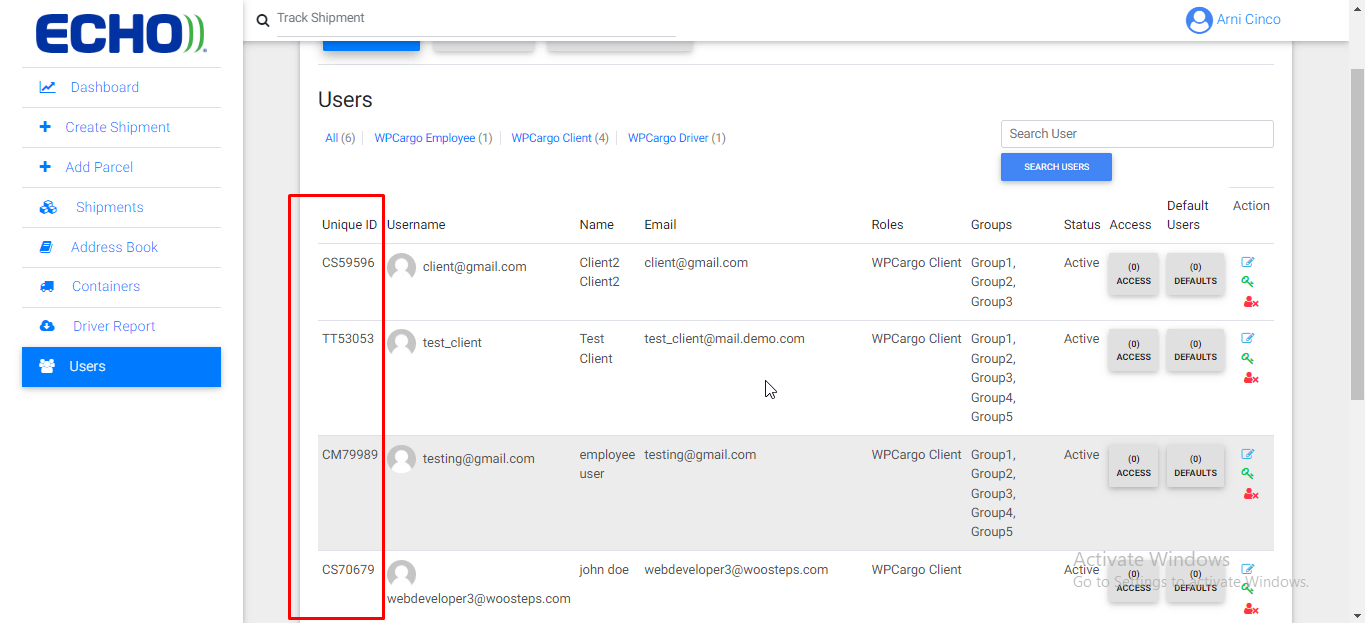Open Add Parcel in the sidebar
This screenshot has height=623, width=1365.
[x=121, y=167]
